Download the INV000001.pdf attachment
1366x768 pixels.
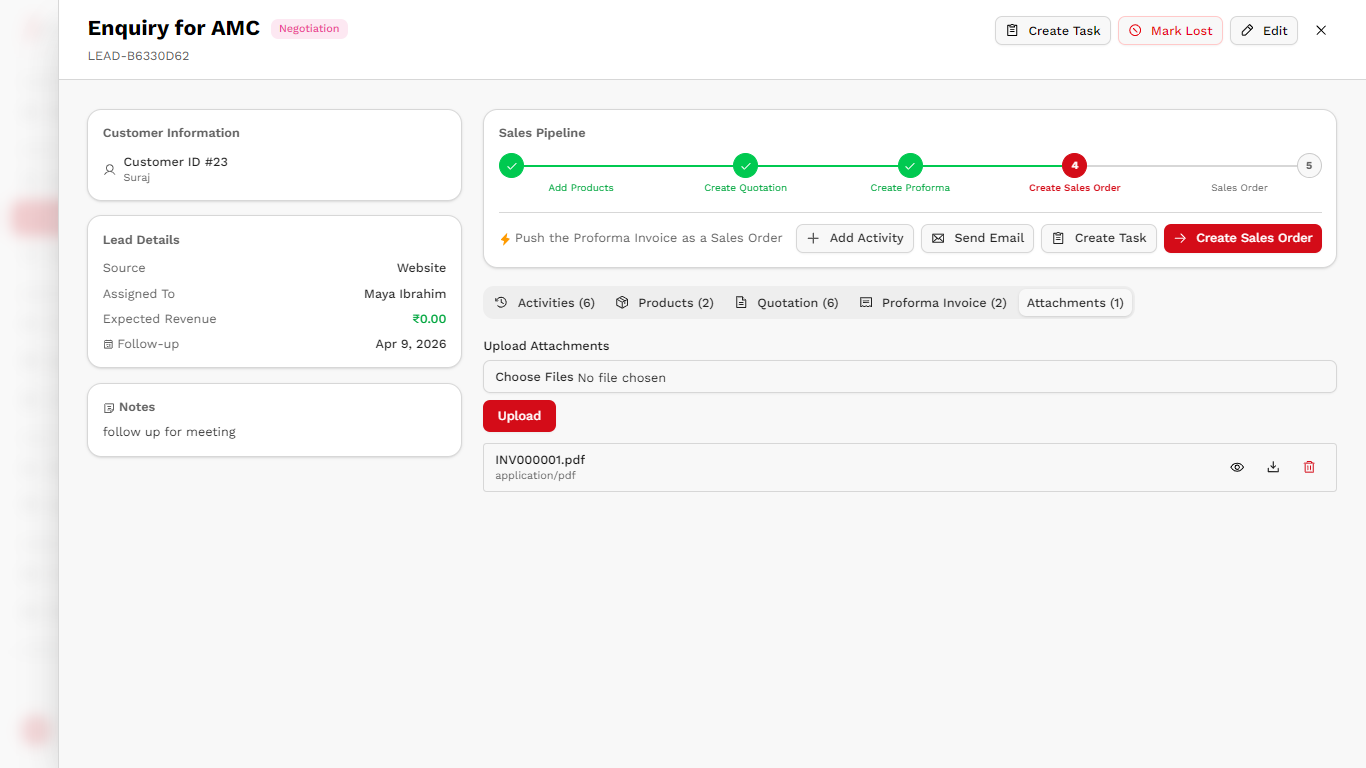(x=1273, y=467)
